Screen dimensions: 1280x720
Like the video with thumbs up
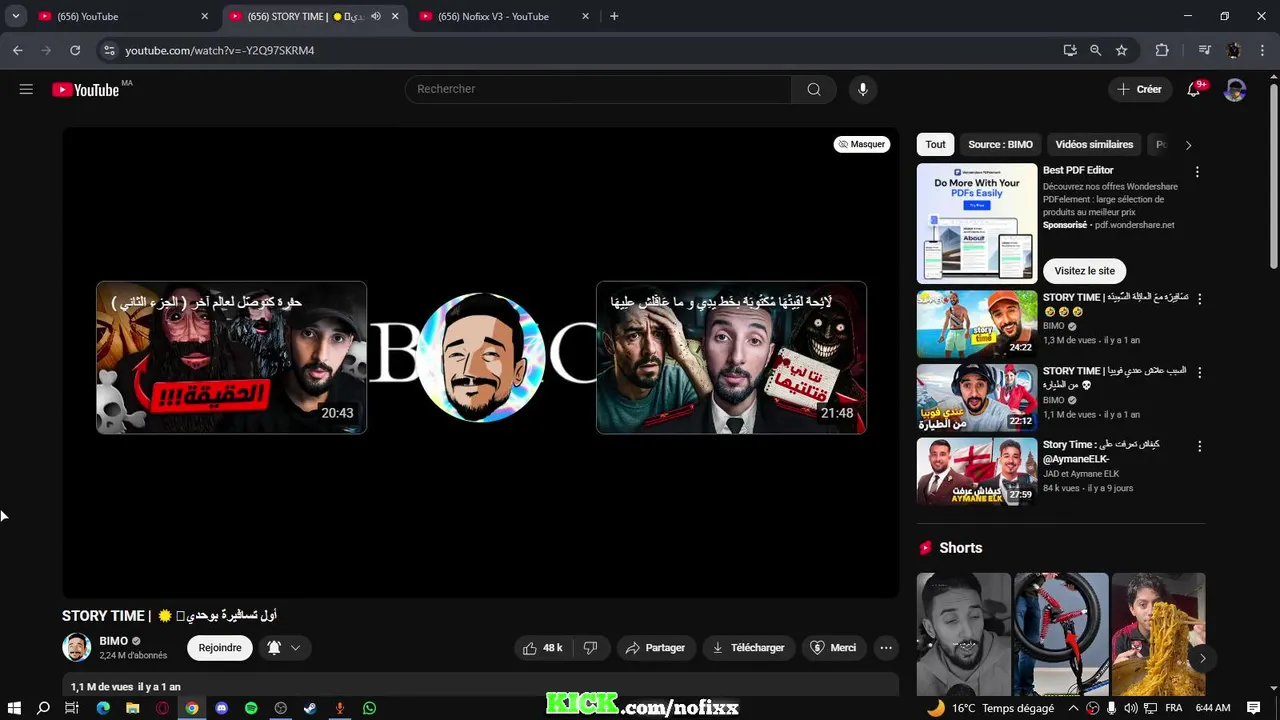tap(543, 648)
